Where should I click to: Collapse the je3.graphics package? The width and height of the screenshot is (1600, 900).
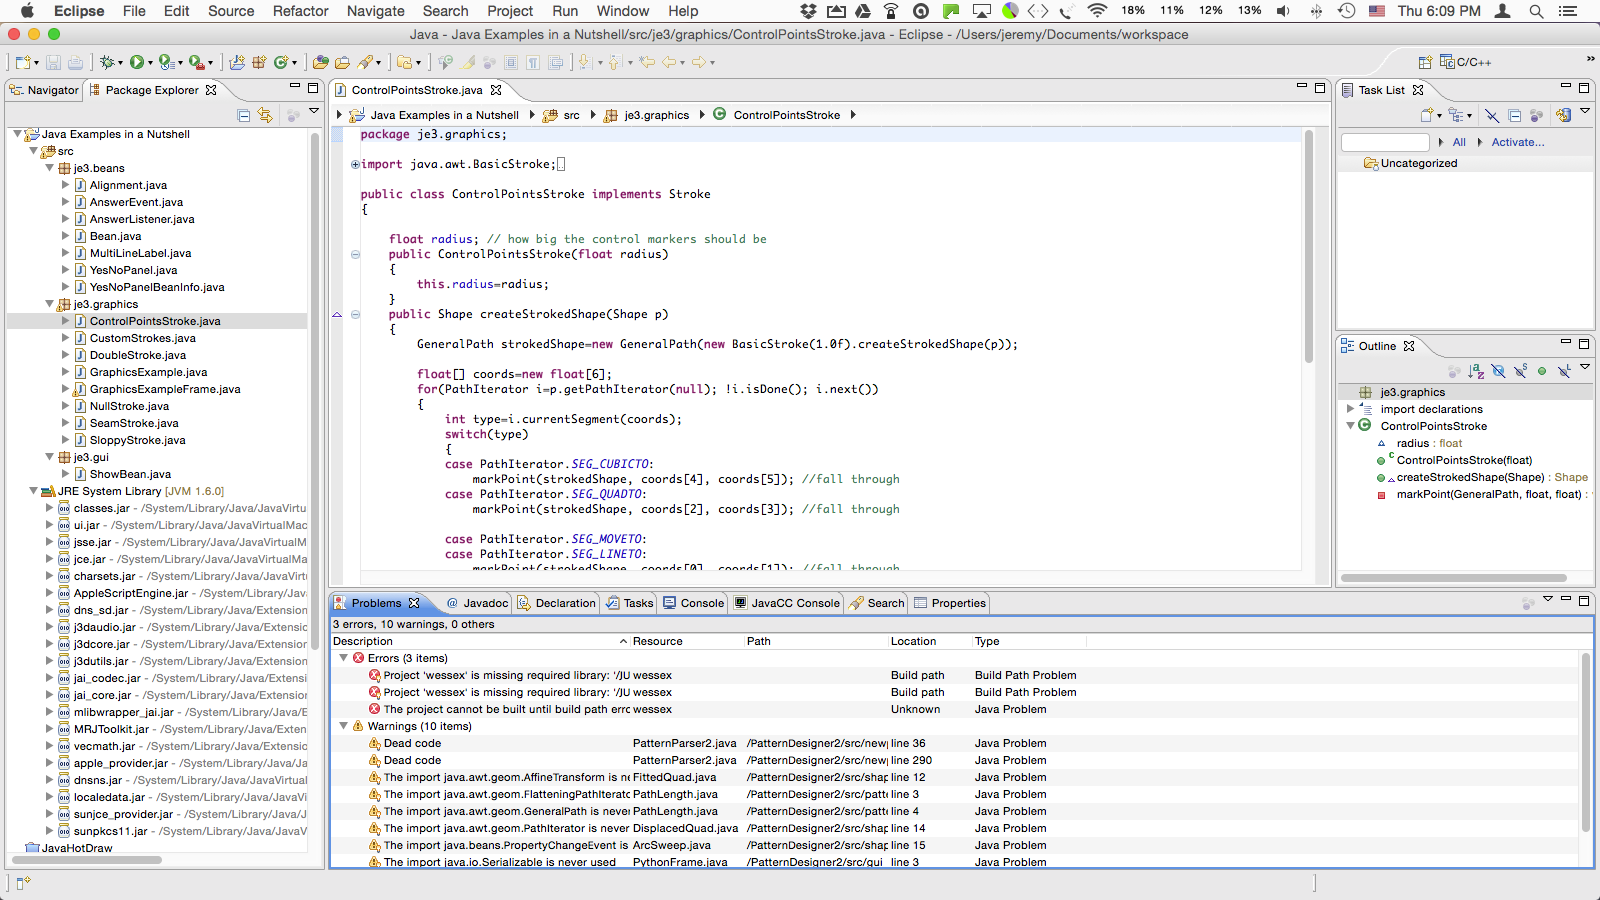(50, 304)
